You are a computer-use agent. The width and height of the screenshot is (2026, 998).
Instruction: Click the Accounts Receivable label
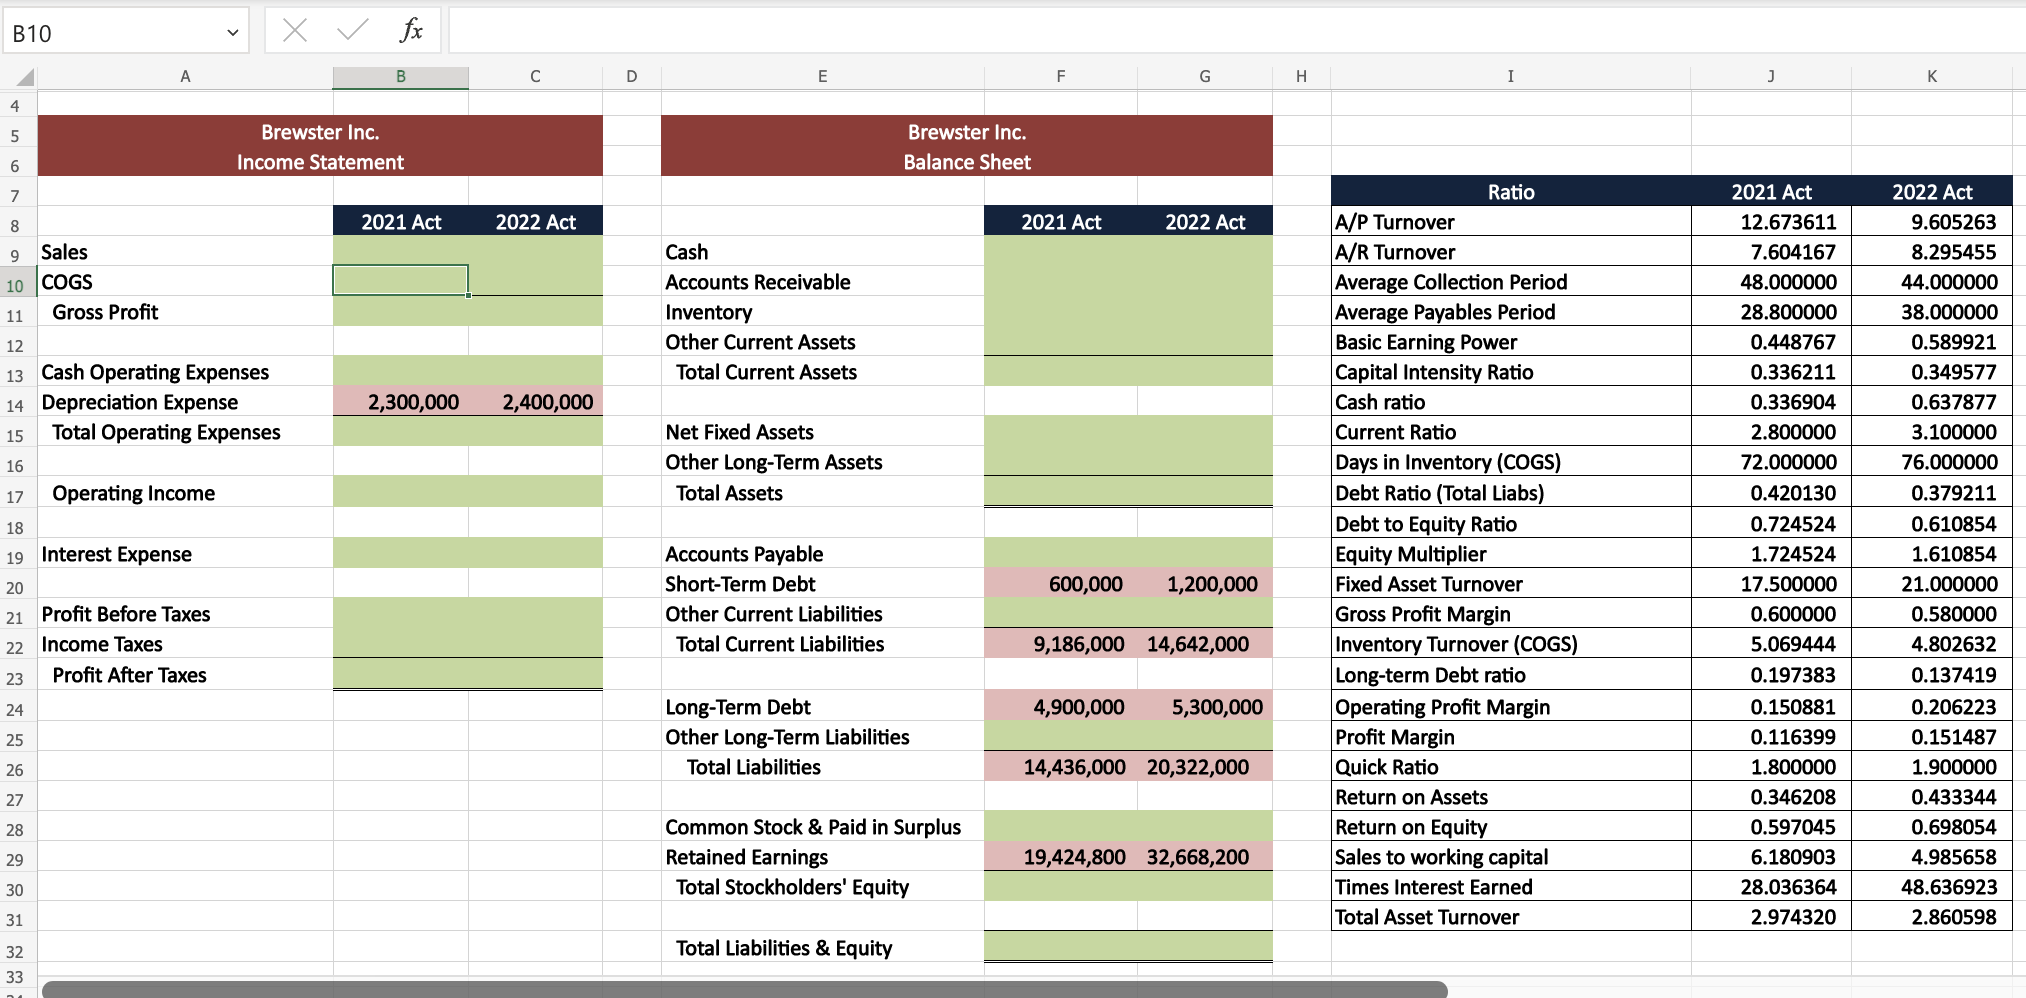(757, 282)
